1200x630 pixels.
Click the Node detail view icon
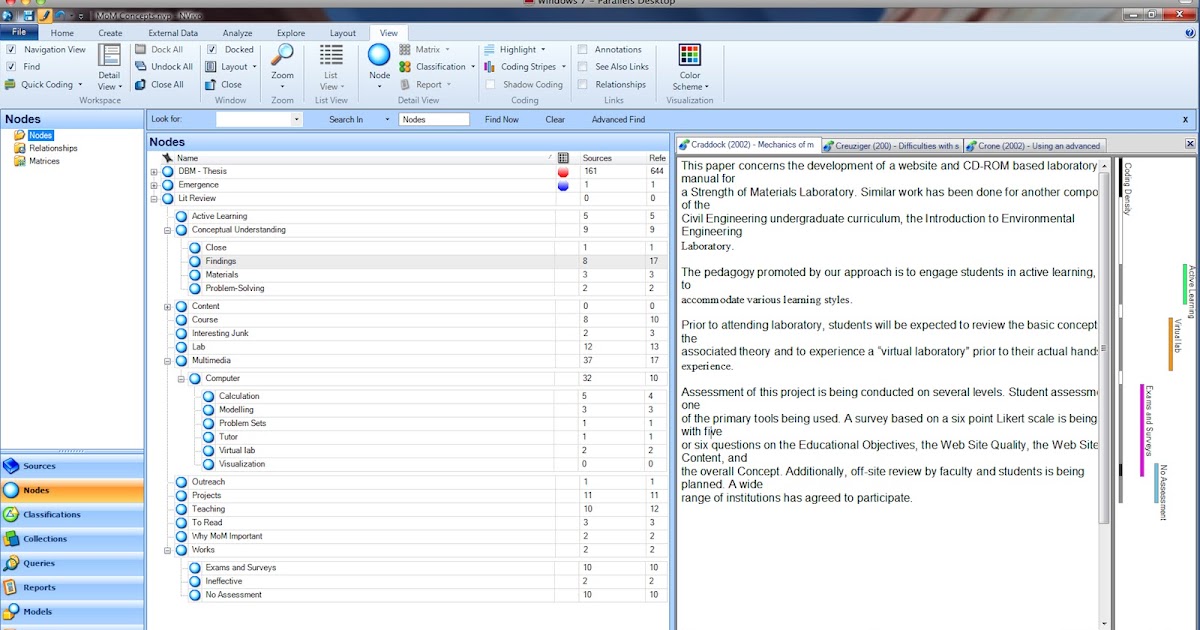(379, 55)
